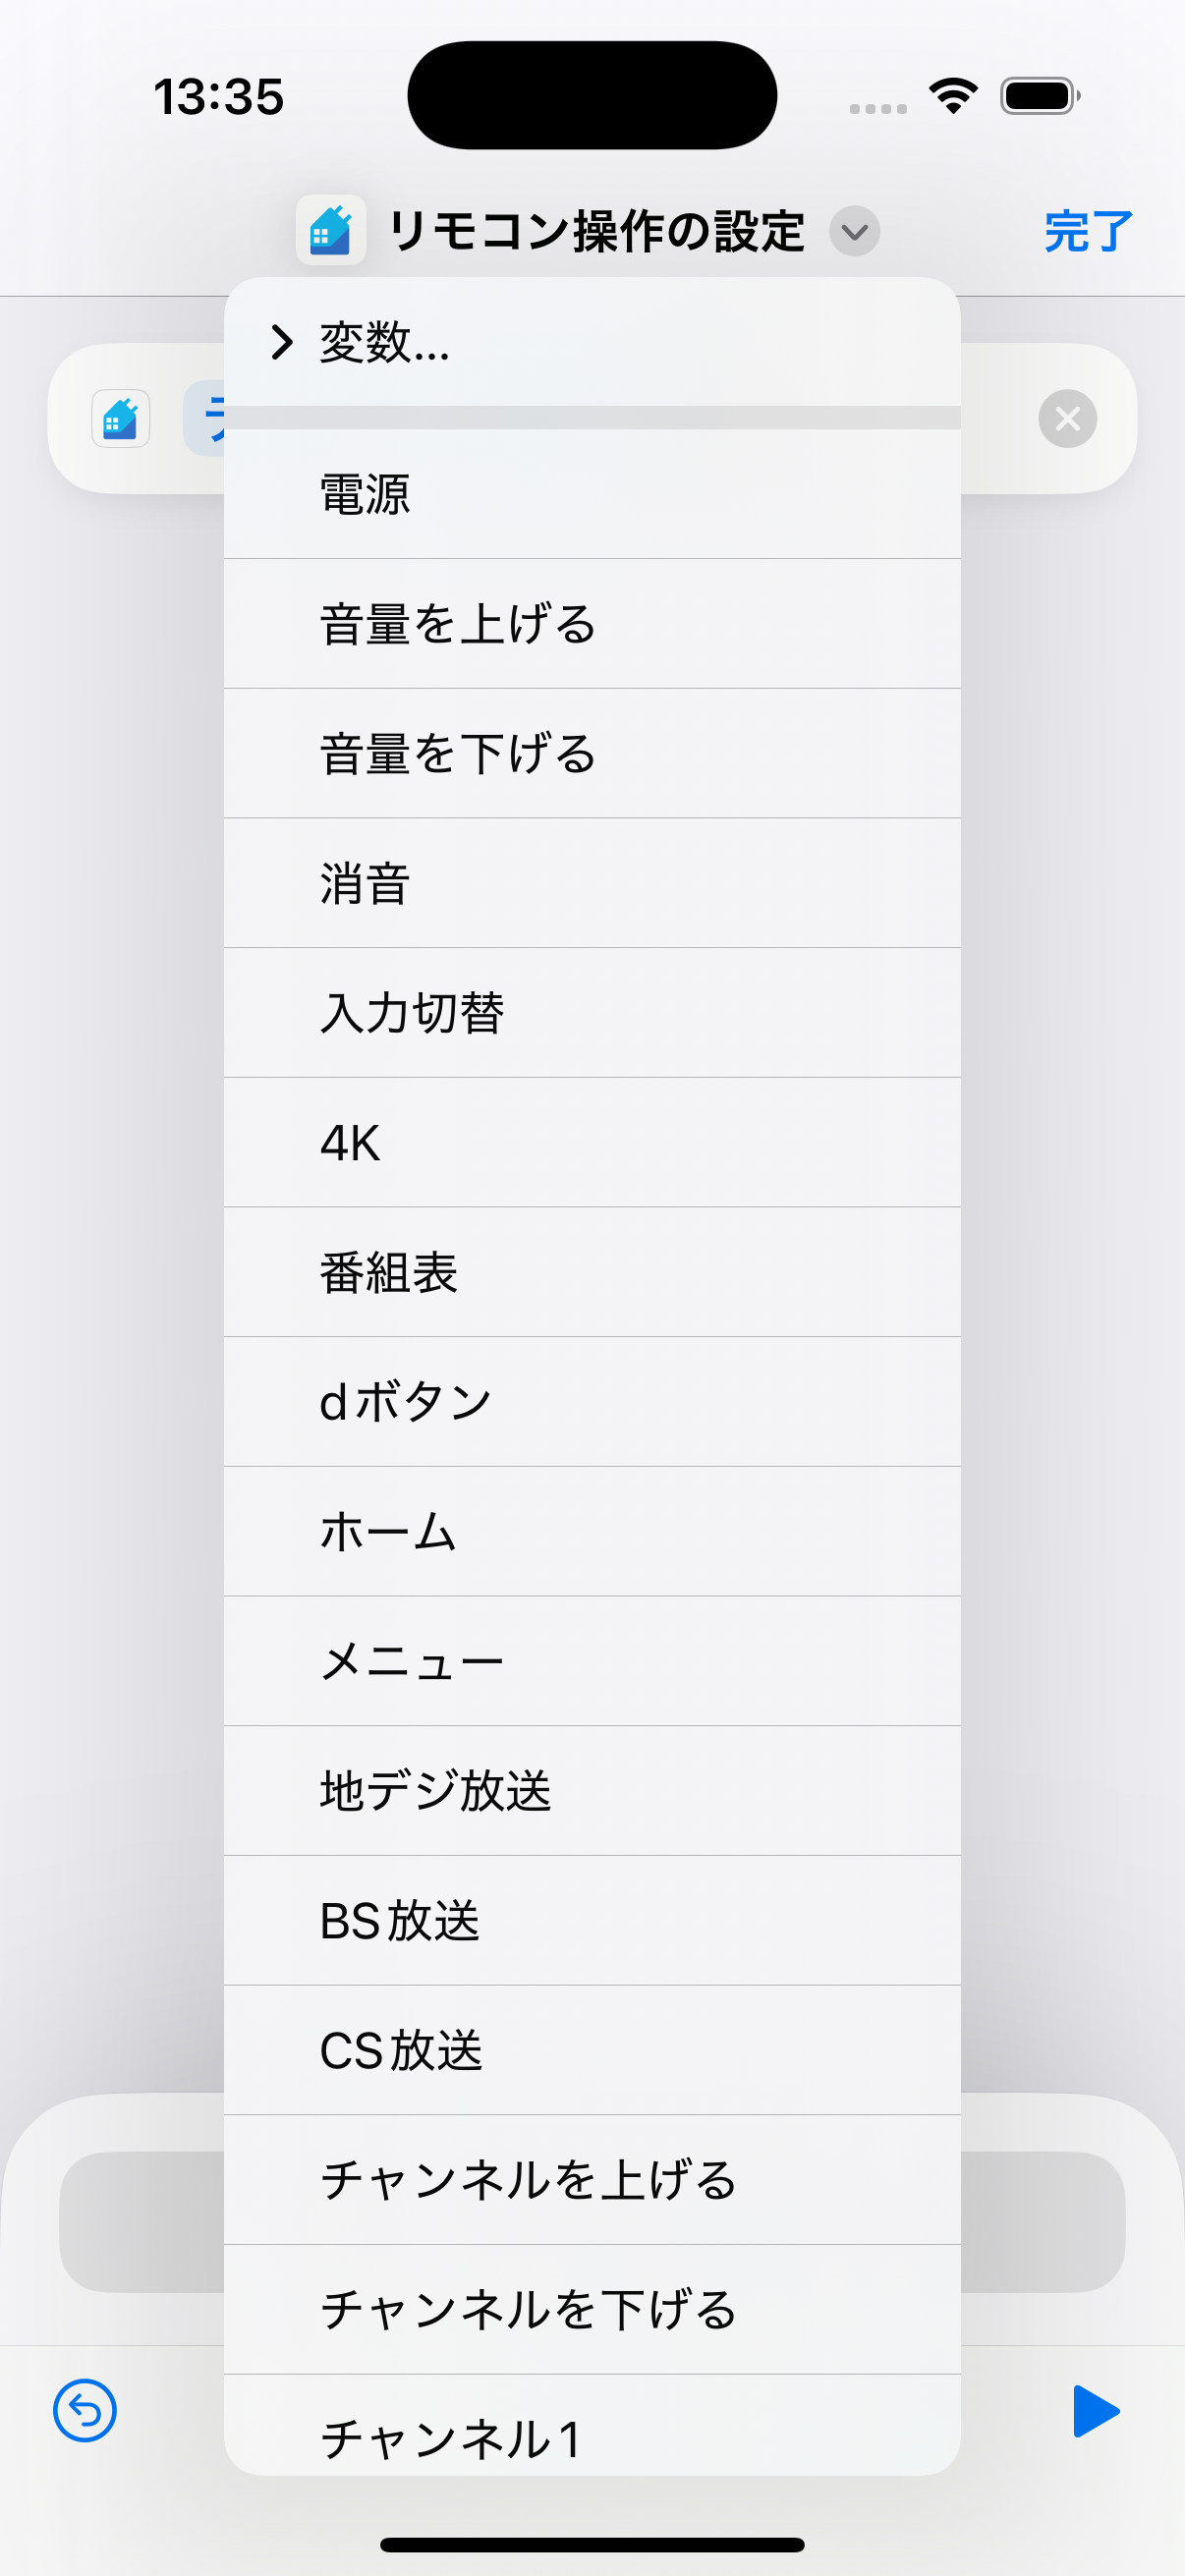Tap the shortcut app icon beside the title
Screen dimensions: 1185x2576
pos(331,231)
